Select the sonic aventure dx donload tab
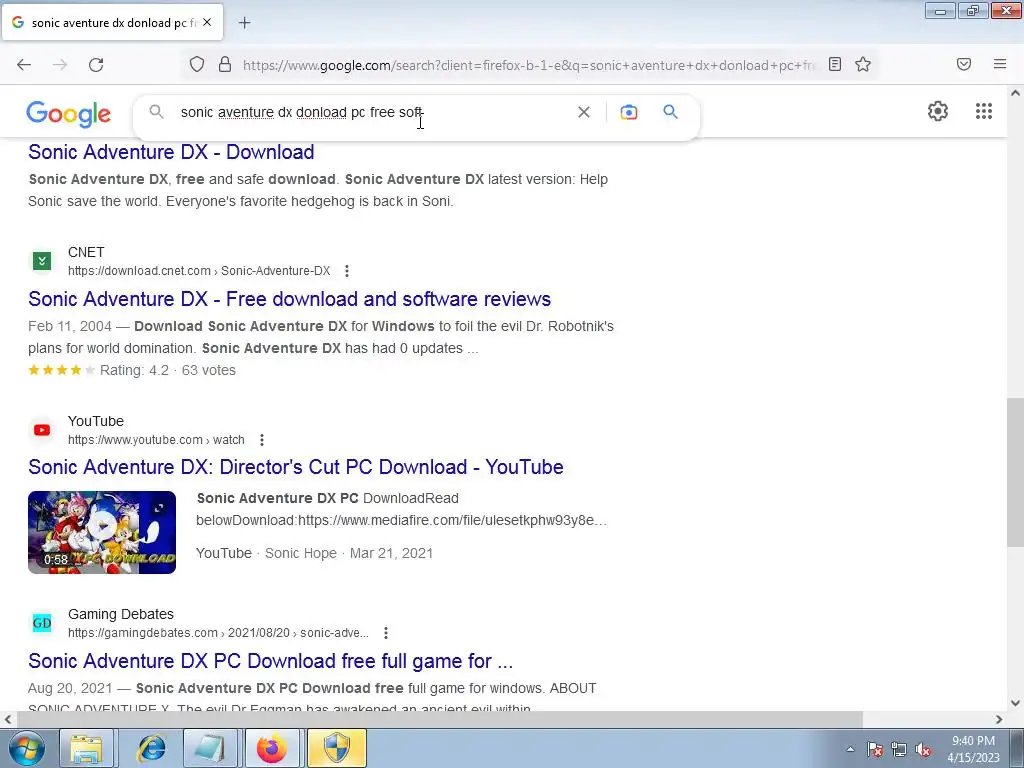The image size is (1024, 768). click(x=112, y=23)
